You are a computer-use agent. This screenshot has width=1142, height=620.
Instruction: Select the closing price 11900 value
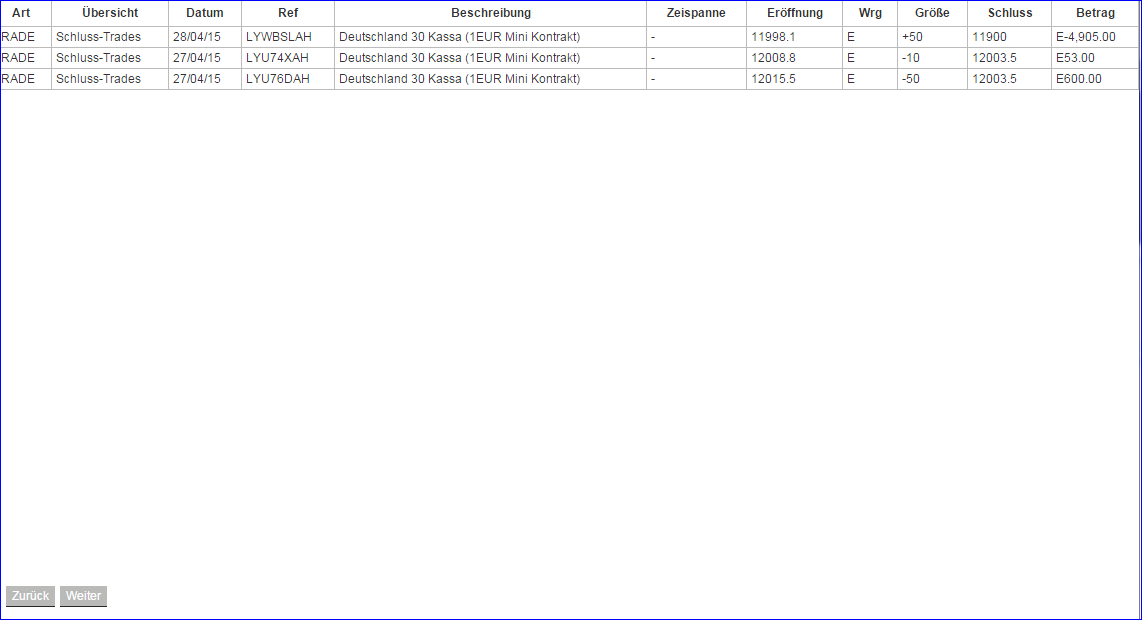pyautogui.click(x=987, y=36)
